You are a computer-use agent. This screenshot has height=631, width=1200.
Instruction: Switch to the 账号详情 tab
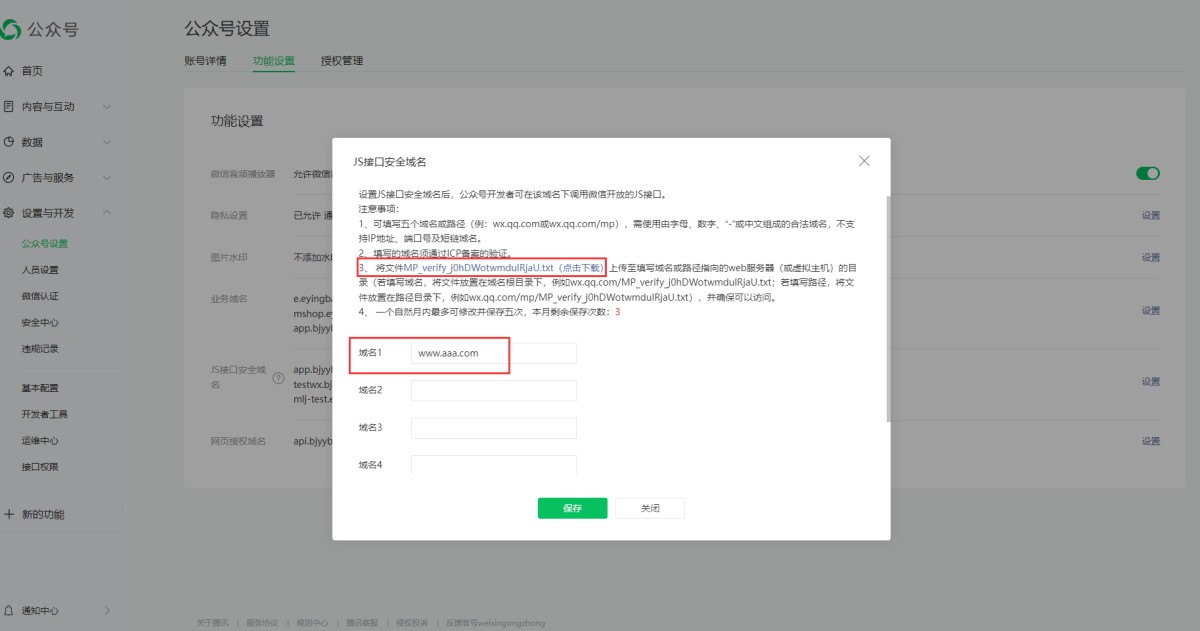tap(206, 61)
